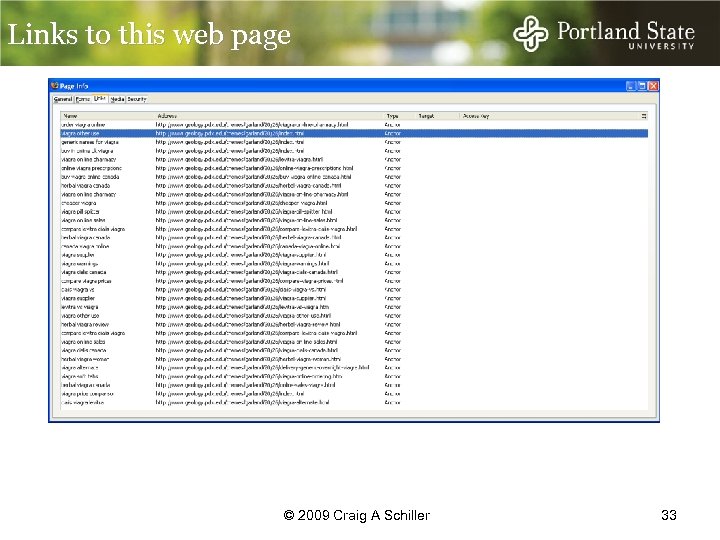This screenshot has width=720, height=540.
Task: Click the address ending herbal-viagra-woman.html
Action: point(248,359)
